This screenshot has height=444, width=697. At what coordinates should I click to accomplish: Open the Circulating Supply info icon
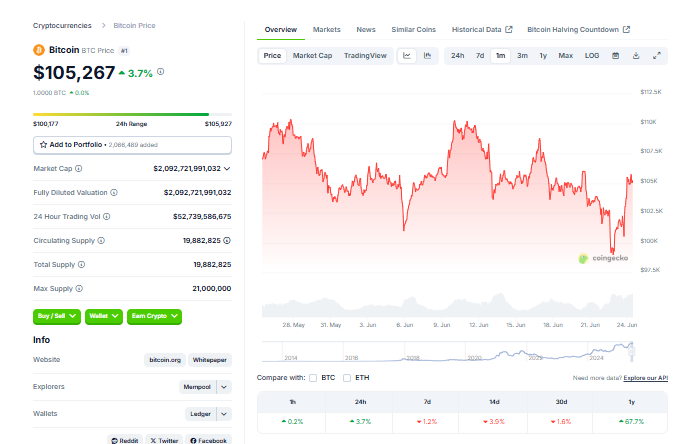(101, 240)
